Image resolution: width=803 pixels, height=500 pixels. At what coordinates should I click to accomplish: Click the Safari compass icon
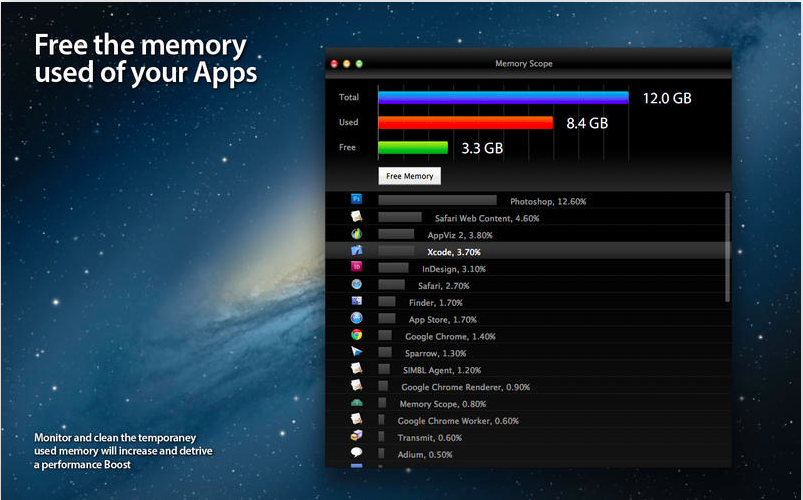click(356, 284)
